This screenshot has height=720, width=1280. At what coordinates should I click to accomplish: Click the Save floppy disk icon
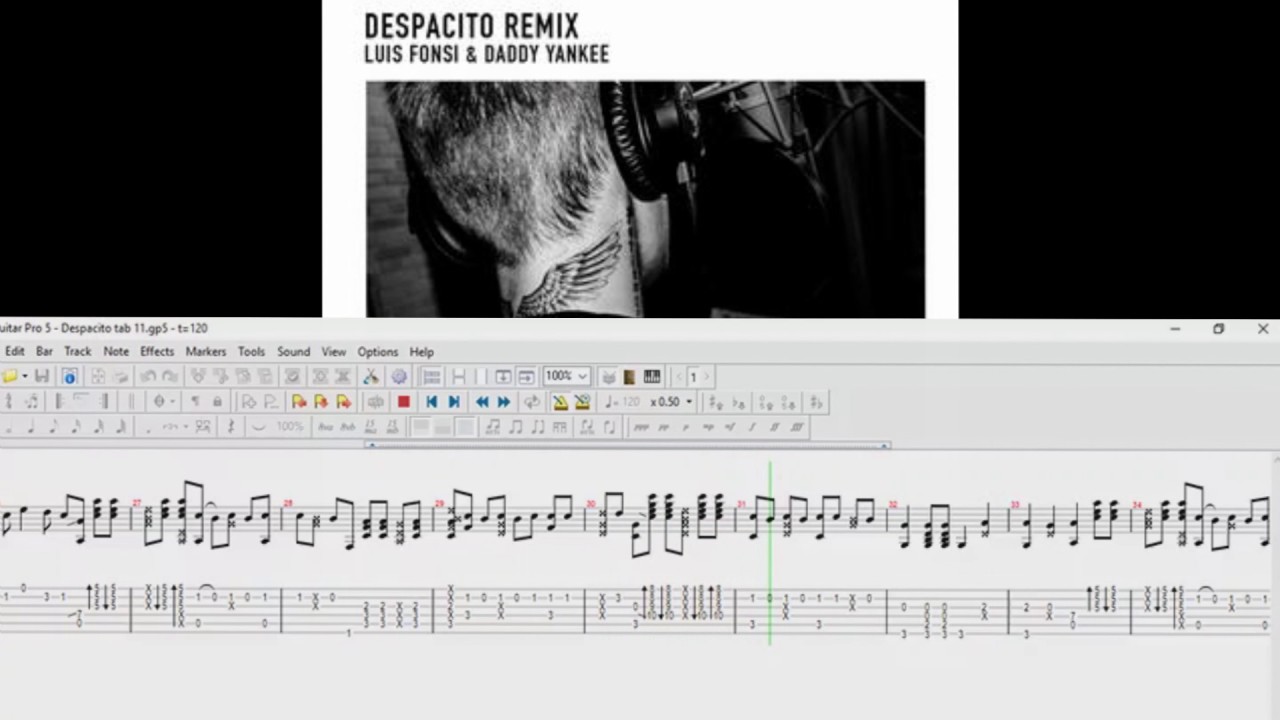42,376
